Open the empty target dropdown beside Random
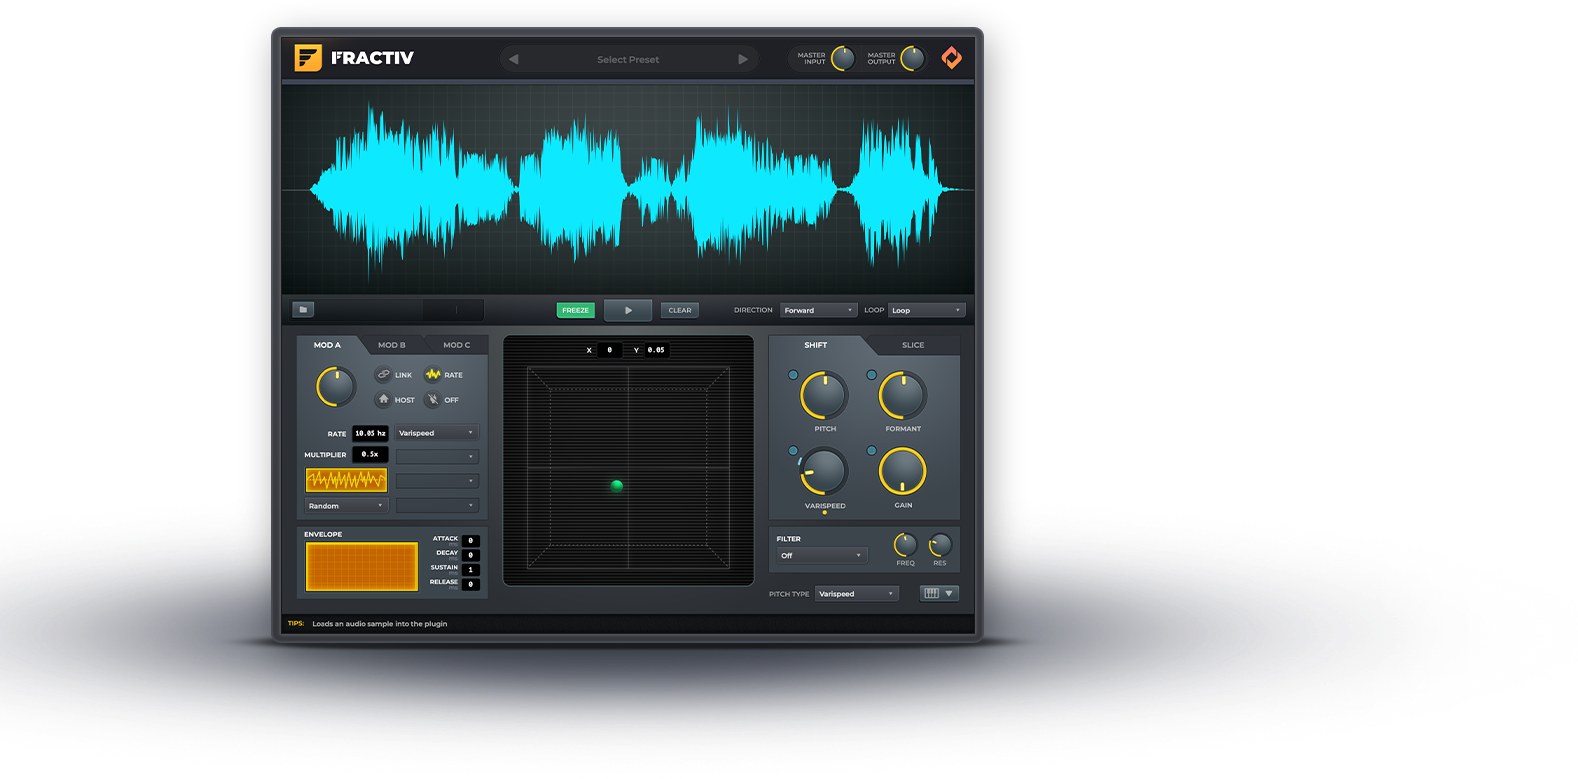Image resolution: width=1578 pixels, height=779 pixels. click(x=437, y=506)
